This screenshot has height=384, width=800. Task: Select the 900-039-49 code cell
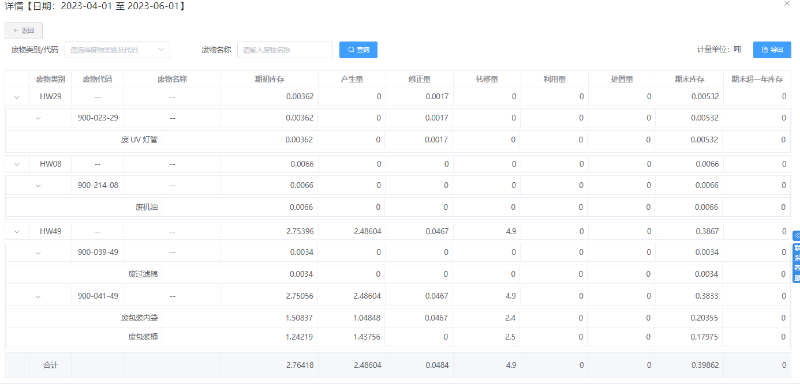pyautogui.click(x=97, y=252)
